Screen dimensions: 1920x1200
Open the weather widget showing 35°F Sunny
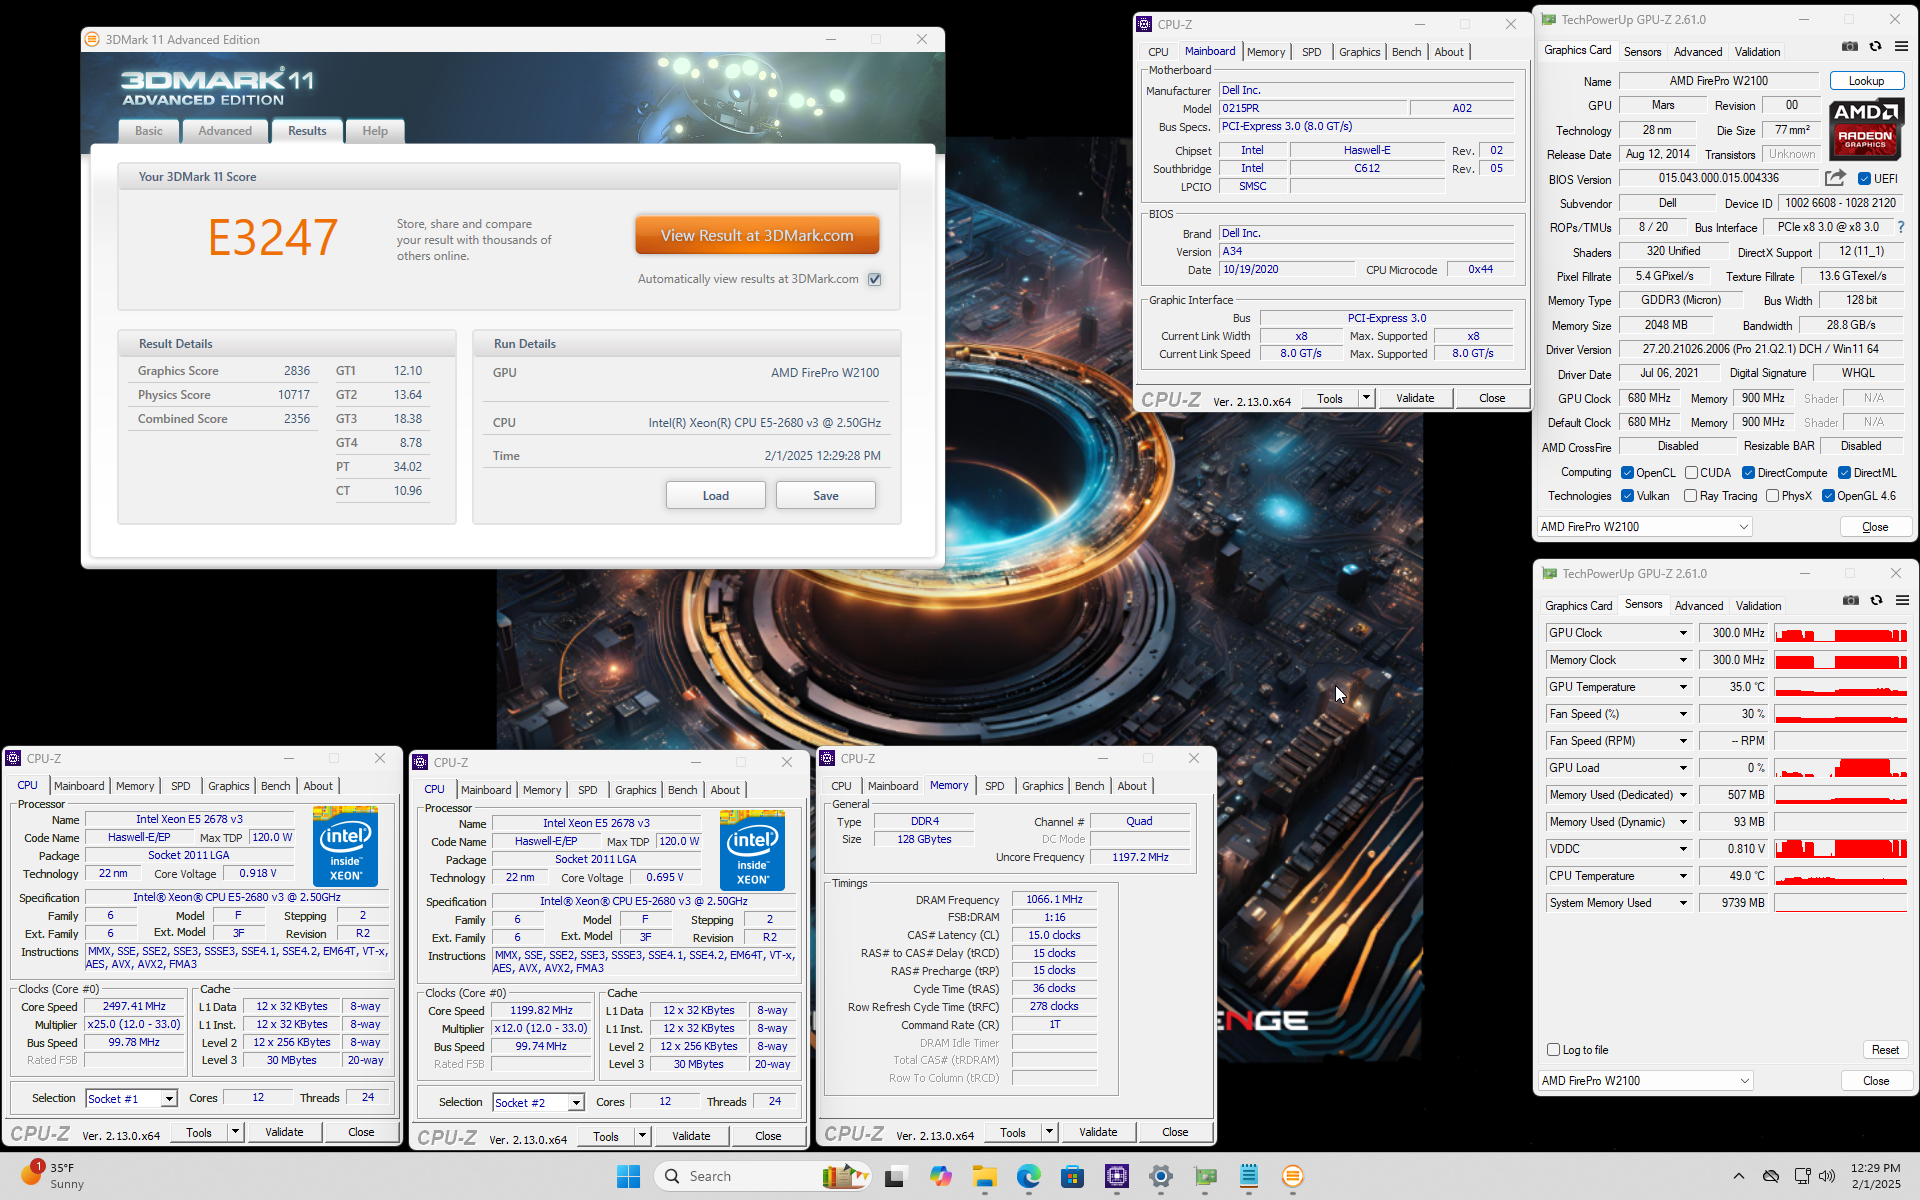54,1176
